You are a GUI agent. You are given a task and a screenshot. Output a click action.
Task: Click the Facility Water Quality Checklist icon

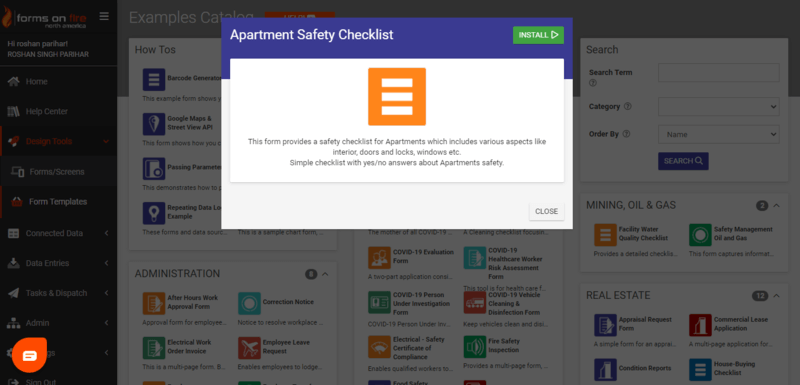tap(605, 235)
